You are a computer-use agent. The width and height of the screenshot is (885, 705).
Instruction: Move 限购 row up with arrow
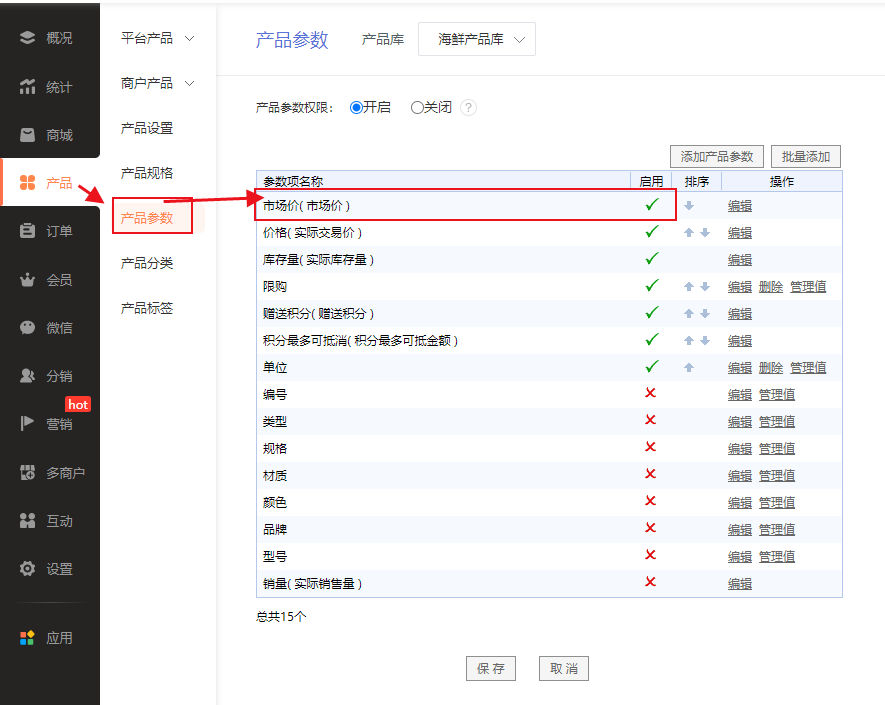pyautogui.click(x=689, y=287)
